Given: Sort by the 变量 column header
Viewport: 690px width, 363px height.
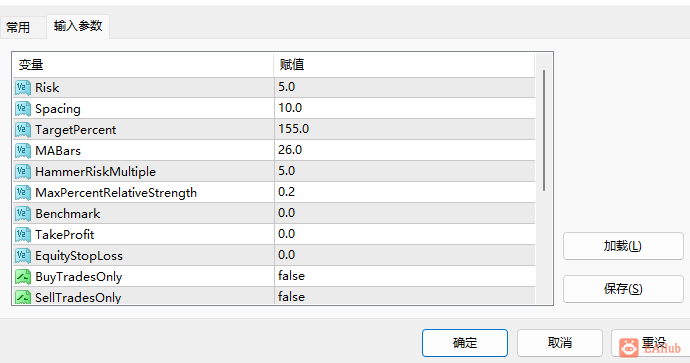Looking at the screenshot, I should pyautogui.click(x=143, y=65).
